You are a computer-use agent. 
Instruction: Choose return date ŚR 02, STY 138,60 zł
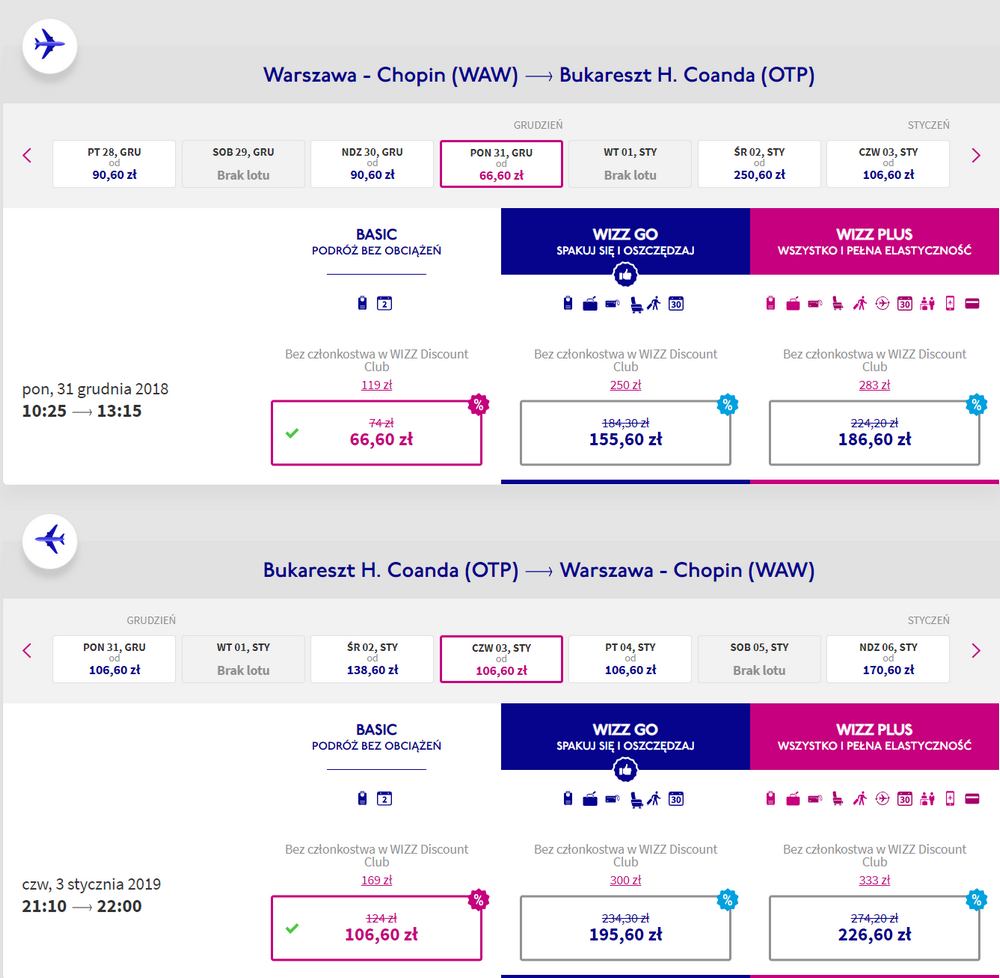pyautogui.click(x=372, y=659)
